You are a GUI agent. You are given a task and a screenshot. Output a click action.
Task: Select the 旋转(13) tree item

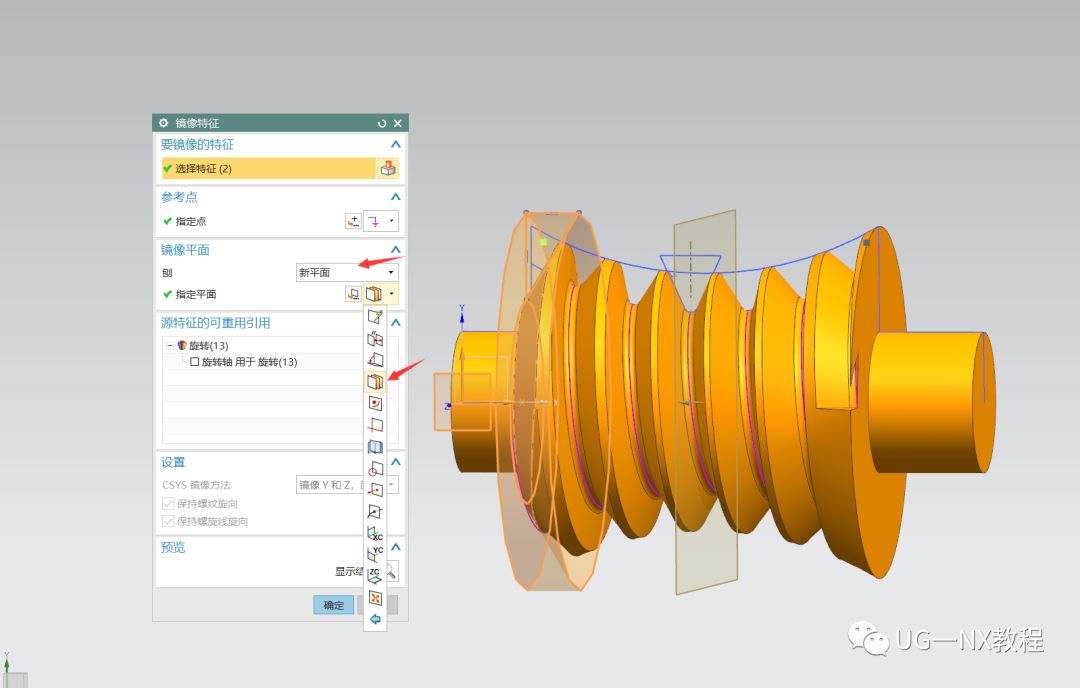209,345
